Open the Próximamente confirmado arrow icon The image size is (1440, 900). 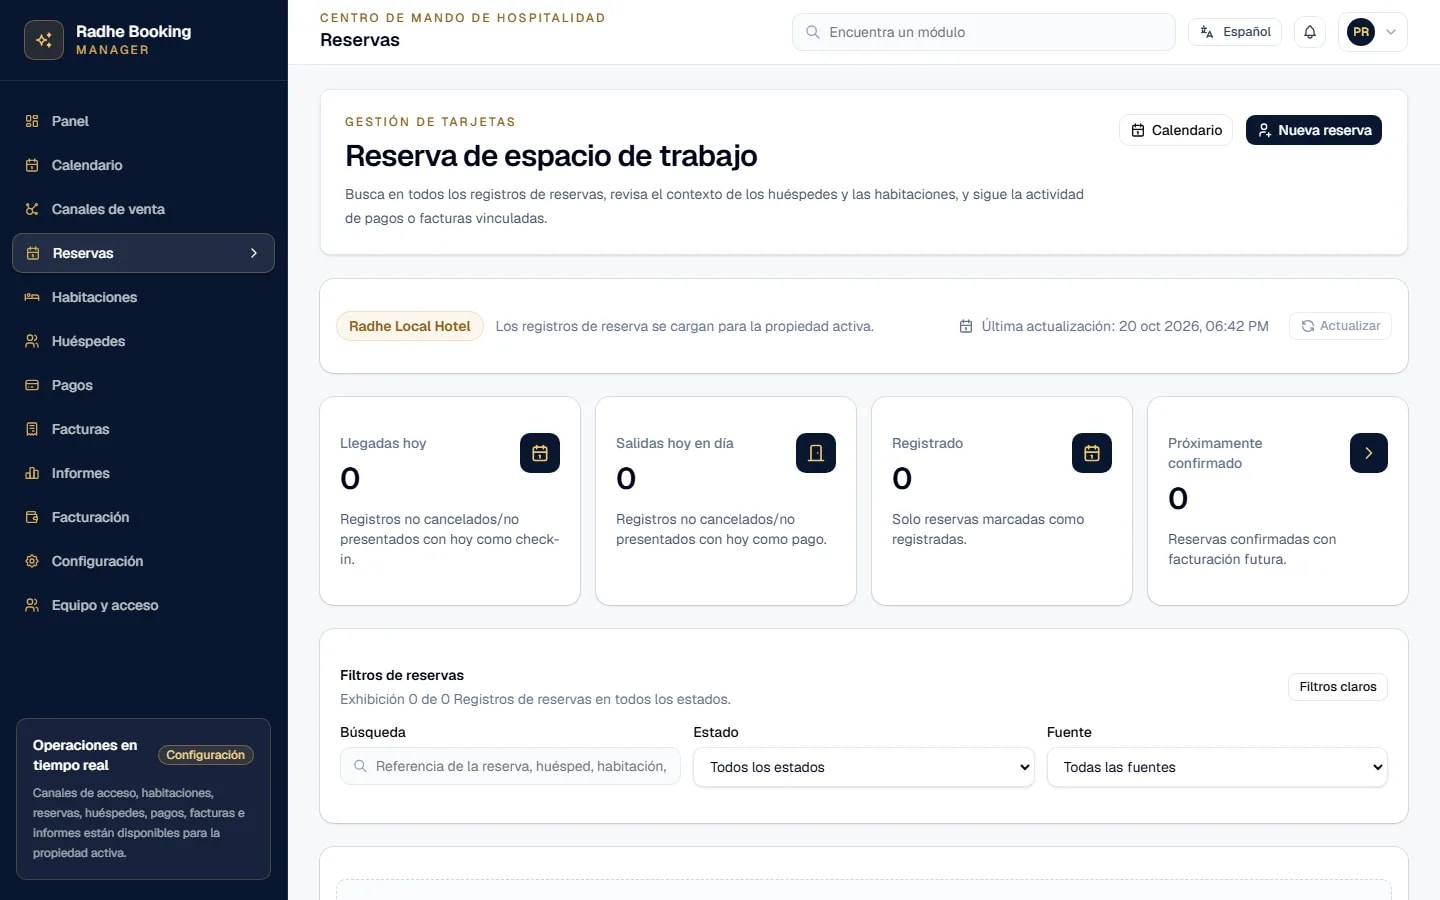(1369, 453)
